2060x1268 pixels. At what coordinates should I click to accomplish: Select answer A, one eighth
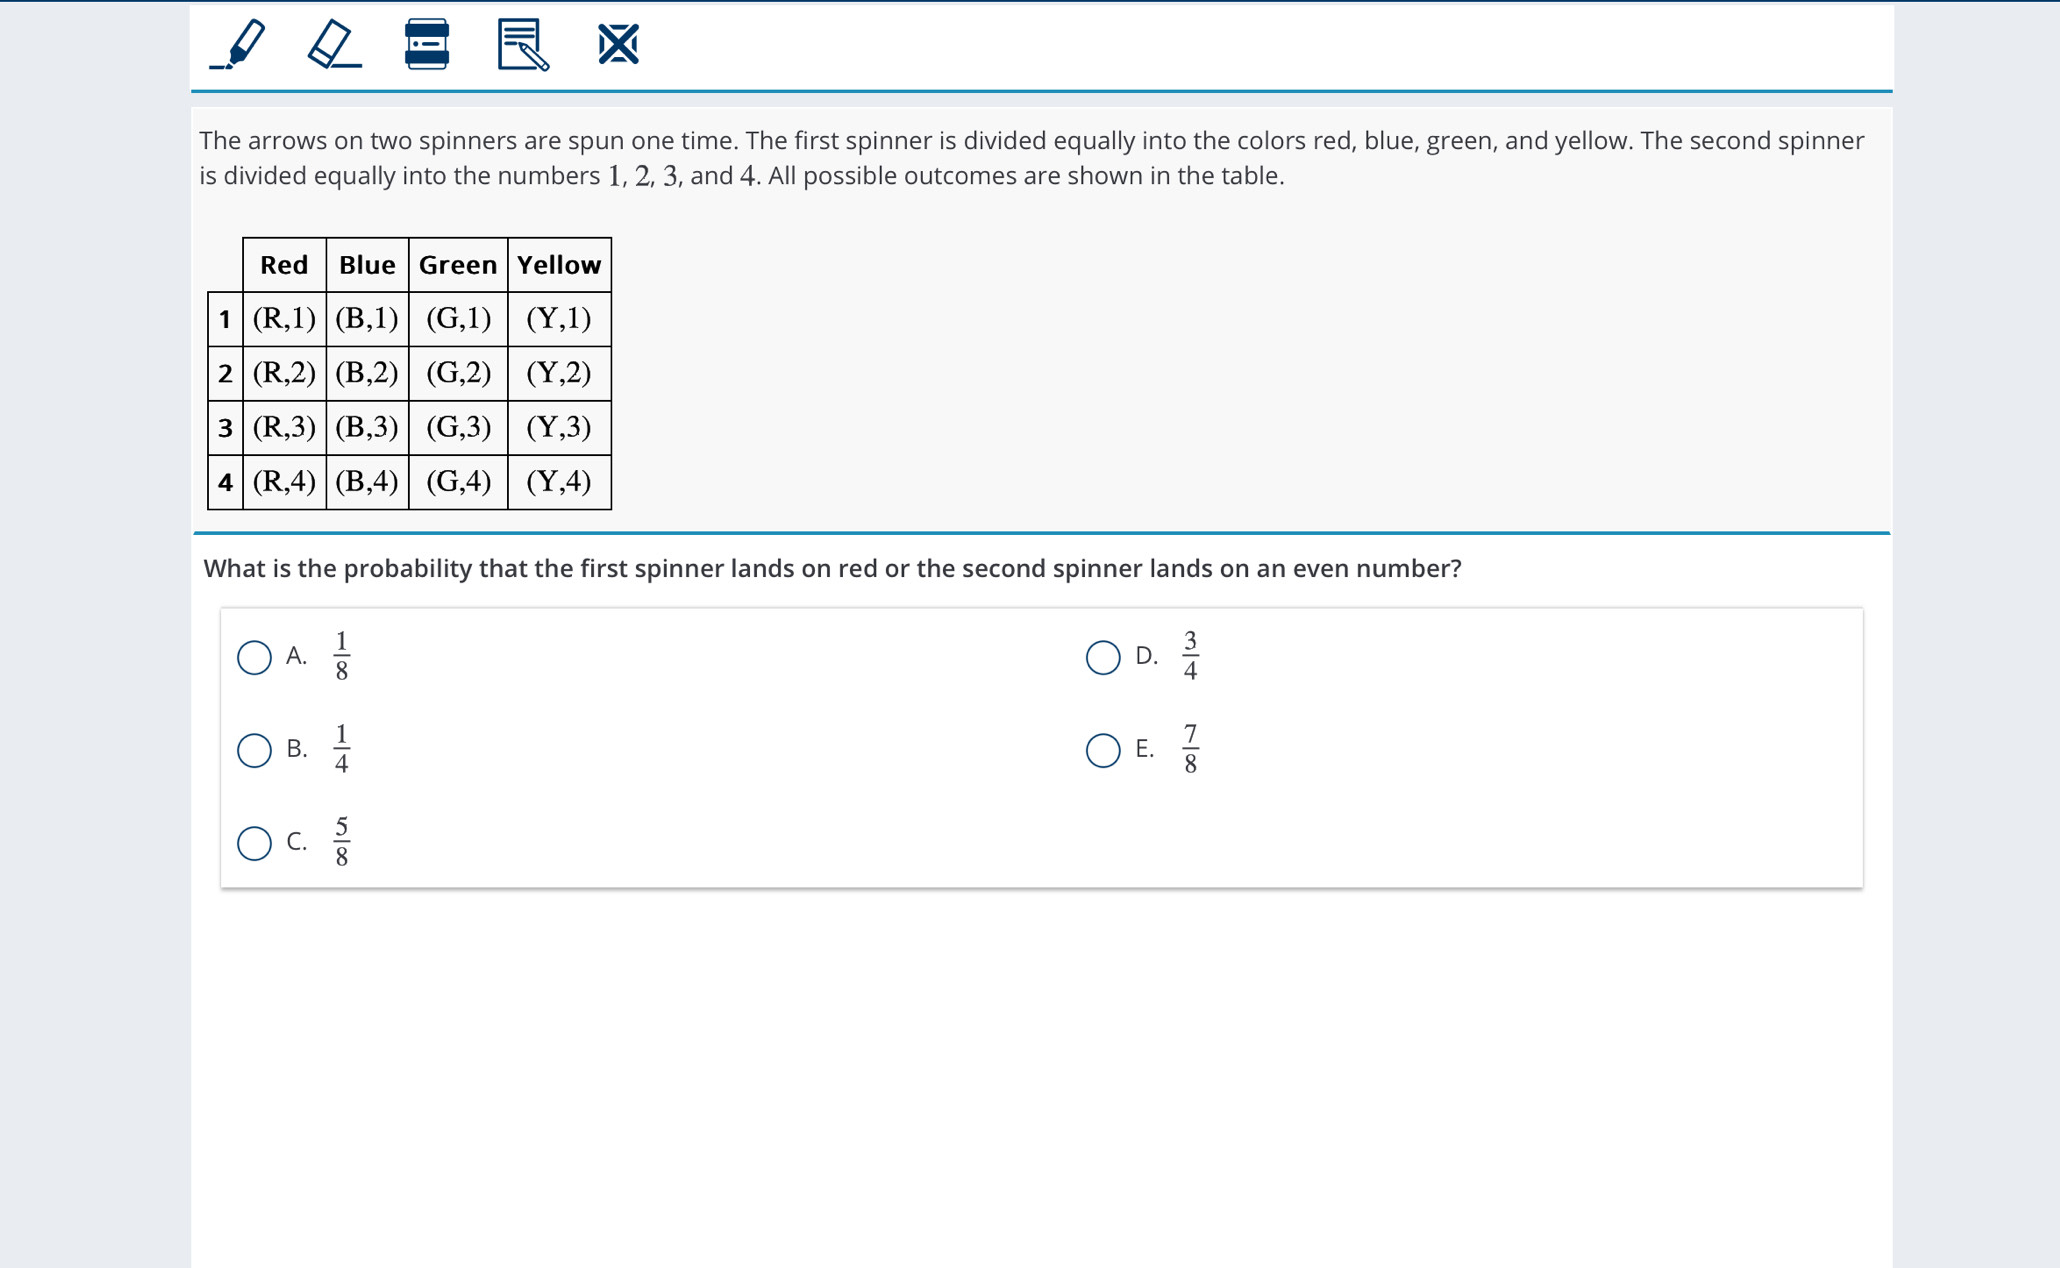pos(254,657)
